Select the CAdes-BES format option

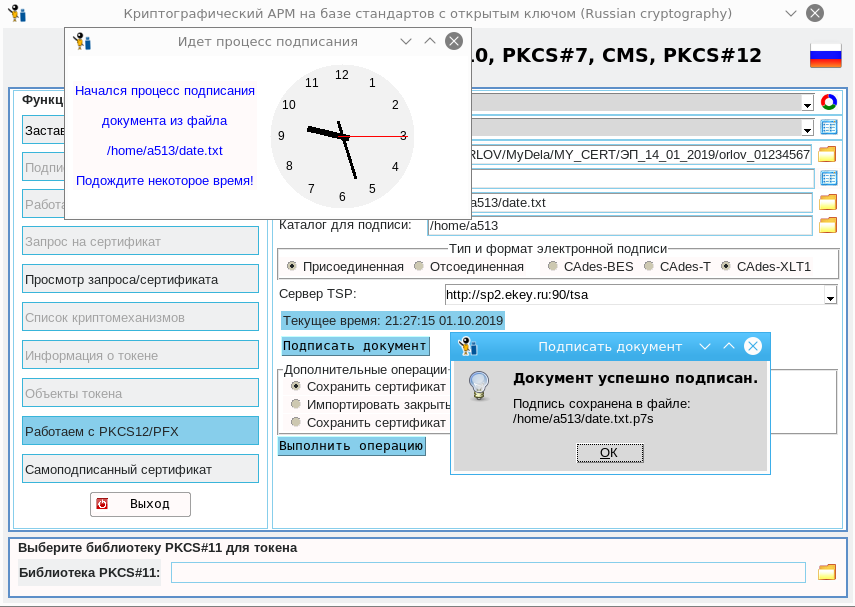click(553, 267)
